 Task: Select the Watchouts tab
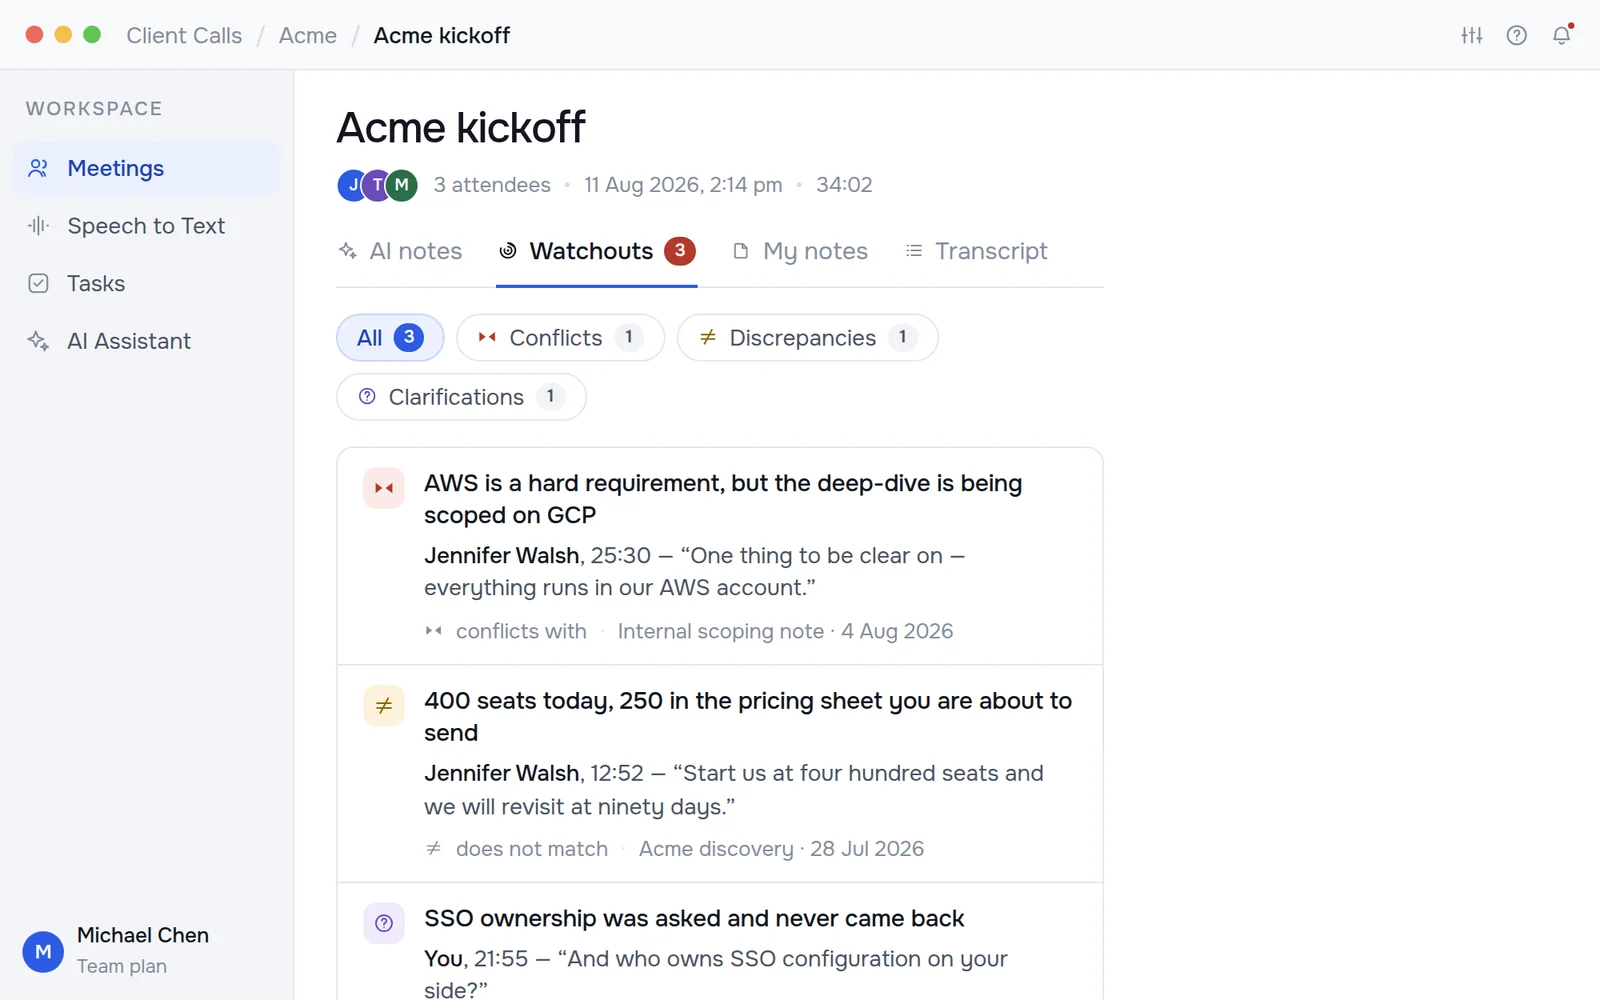(x=596, y=251)
